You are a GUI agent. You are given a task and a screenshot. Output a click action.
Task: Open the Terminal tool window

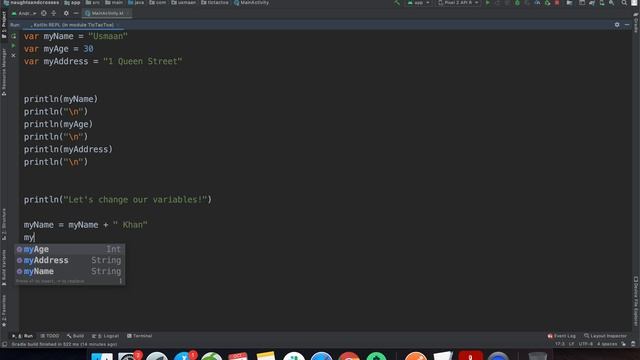point(140,336)
